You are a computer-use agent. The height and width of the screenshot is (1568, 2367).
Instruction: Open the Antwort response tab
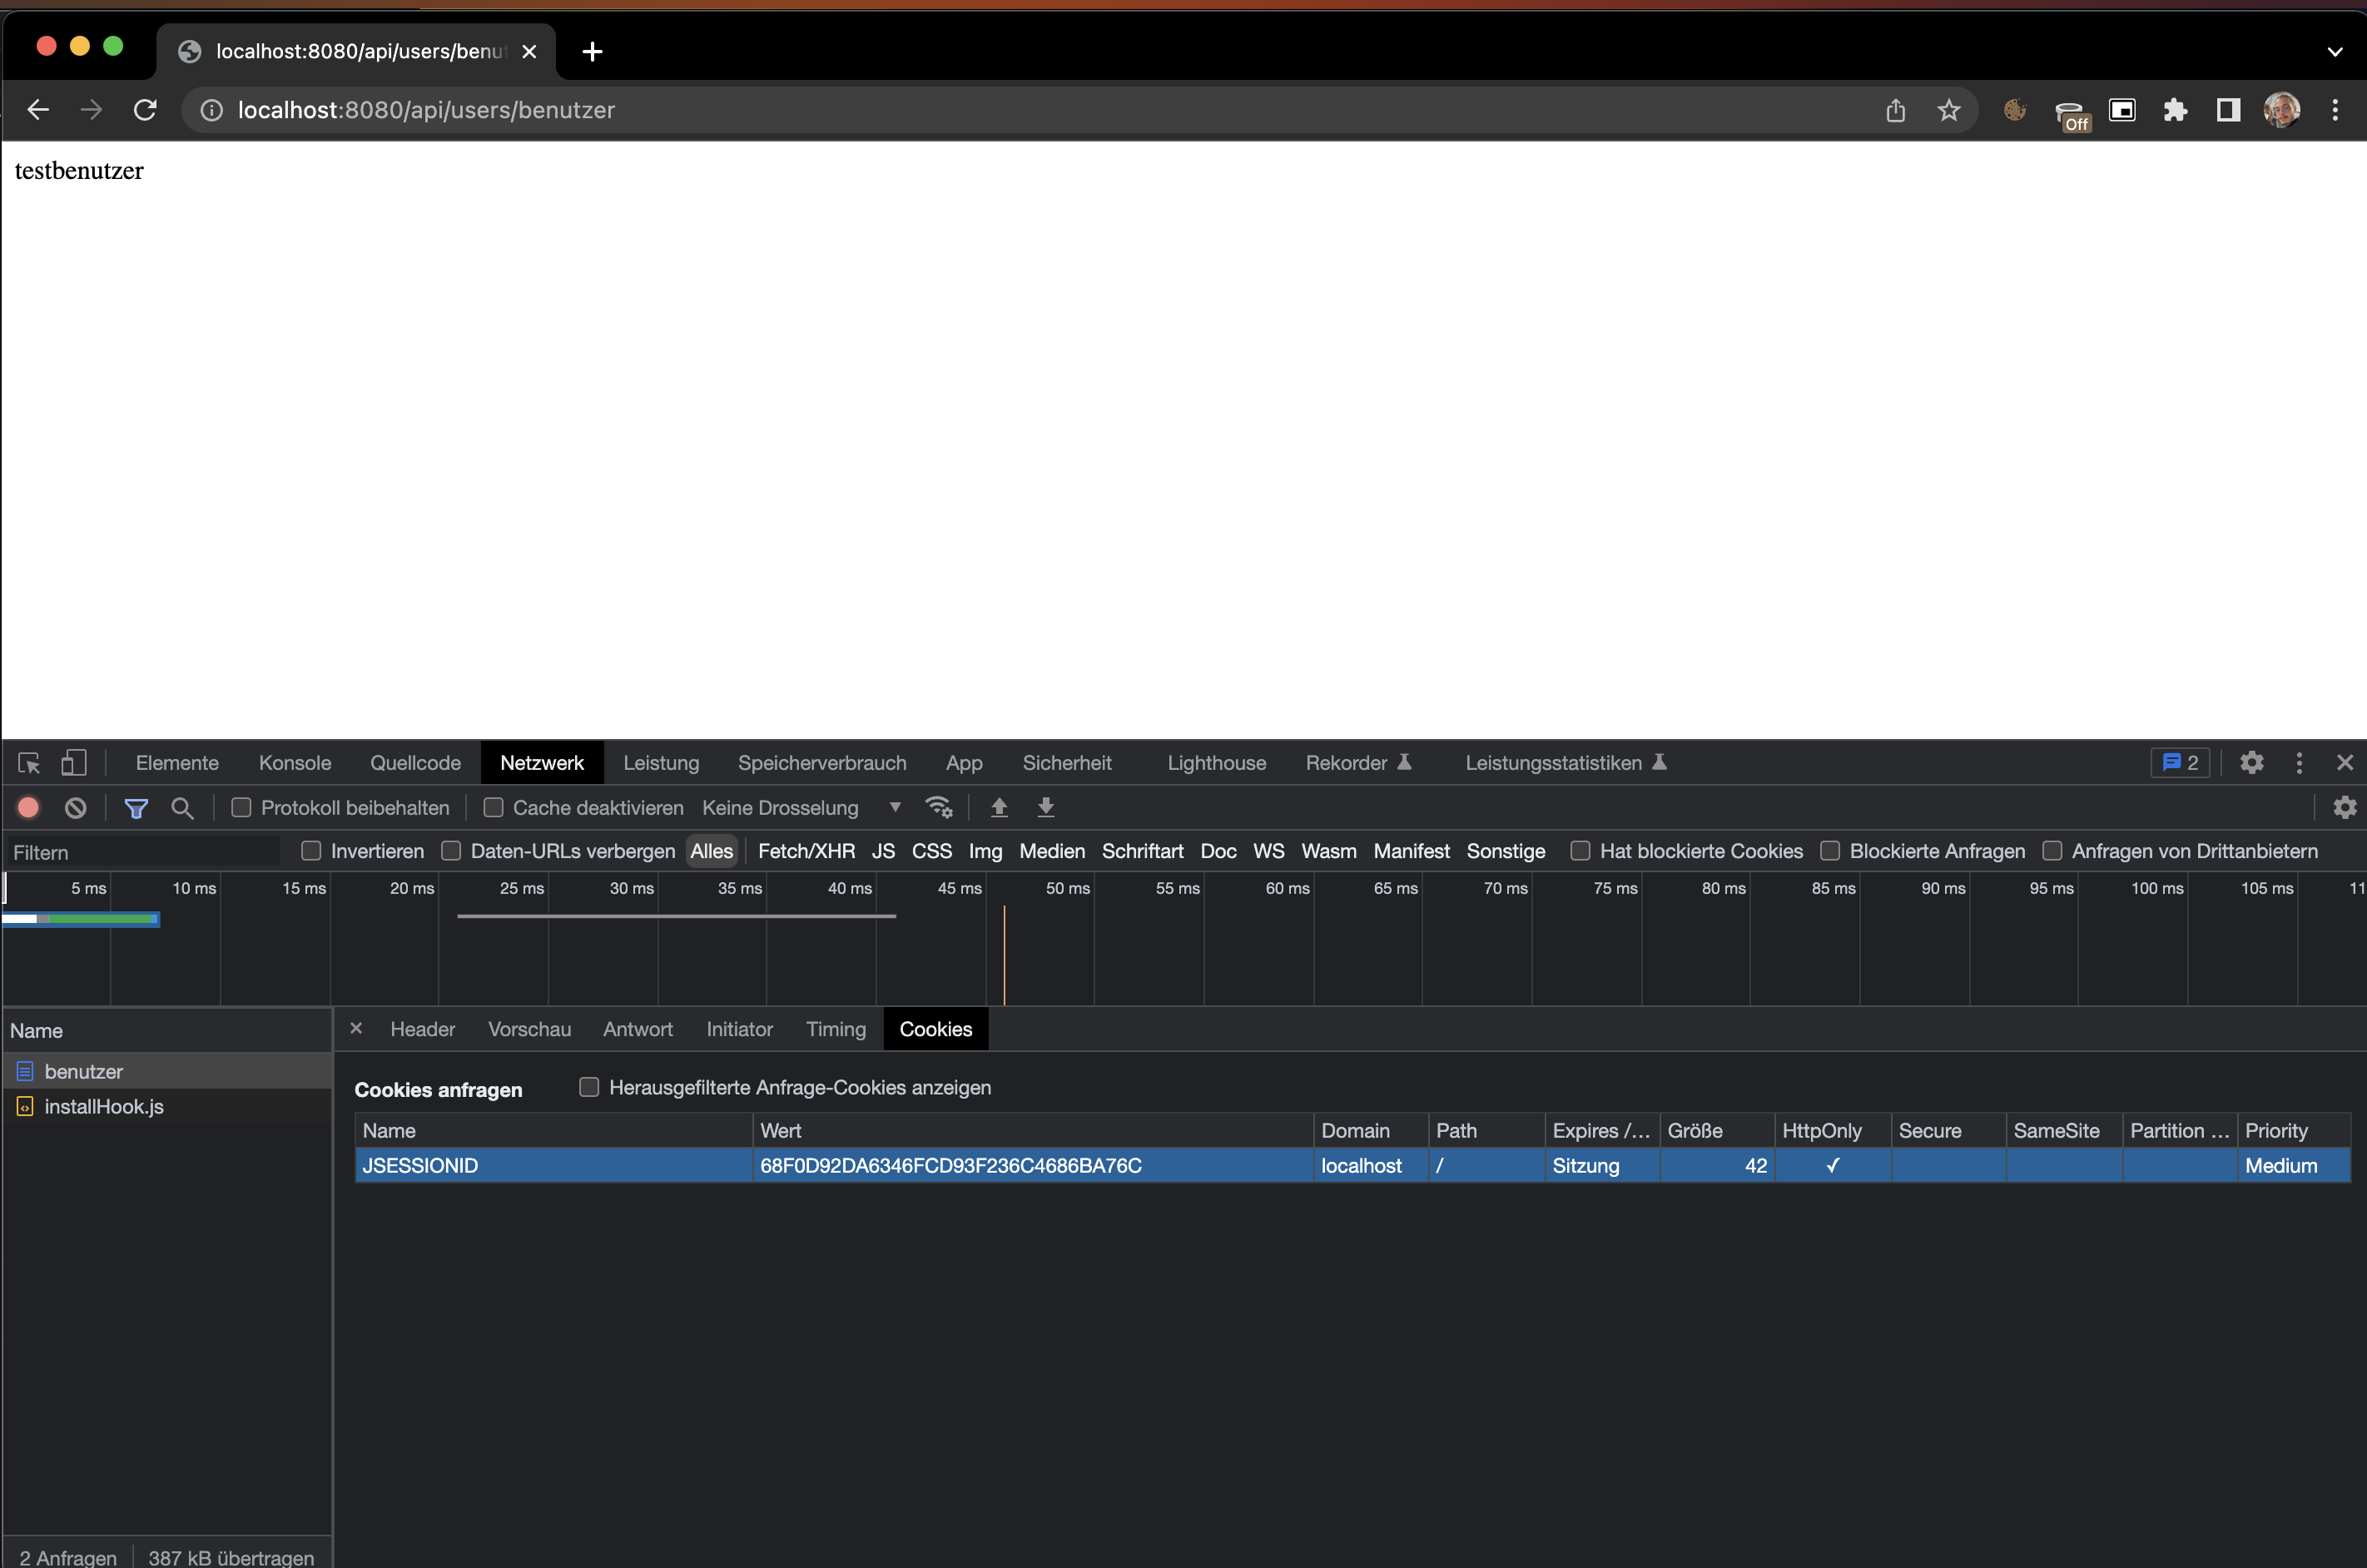(x=638, y=1029)
